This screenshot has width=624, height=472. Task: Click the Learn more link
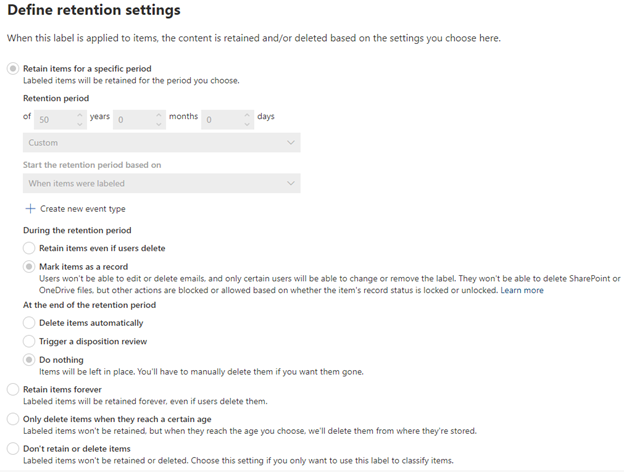point(522,290)
